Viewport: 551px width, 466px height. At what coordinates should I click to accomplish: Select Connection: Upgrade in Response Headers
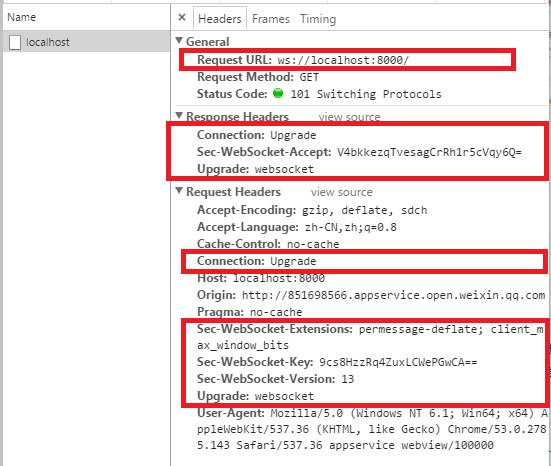pos(257,135)
